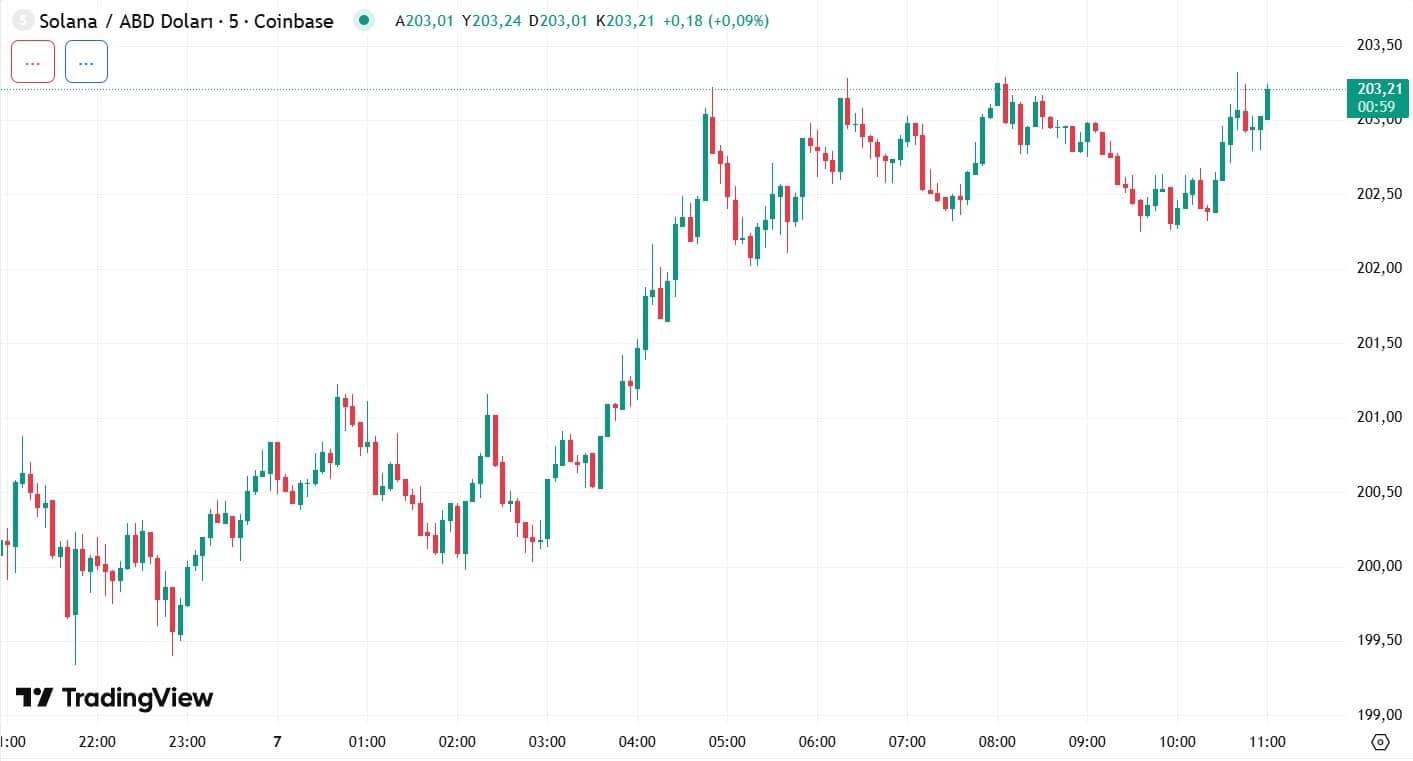Select the 22:00 time axis label
This screenshot has width=1413, height=761.
click(97, 742)
